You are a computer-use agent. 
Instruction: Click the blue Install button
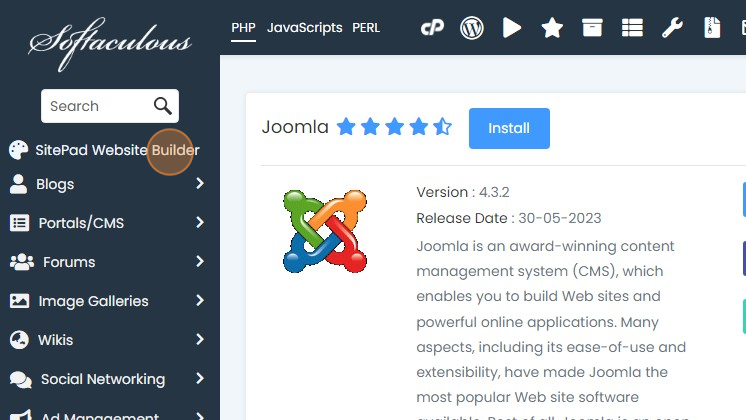coord(509,128)
